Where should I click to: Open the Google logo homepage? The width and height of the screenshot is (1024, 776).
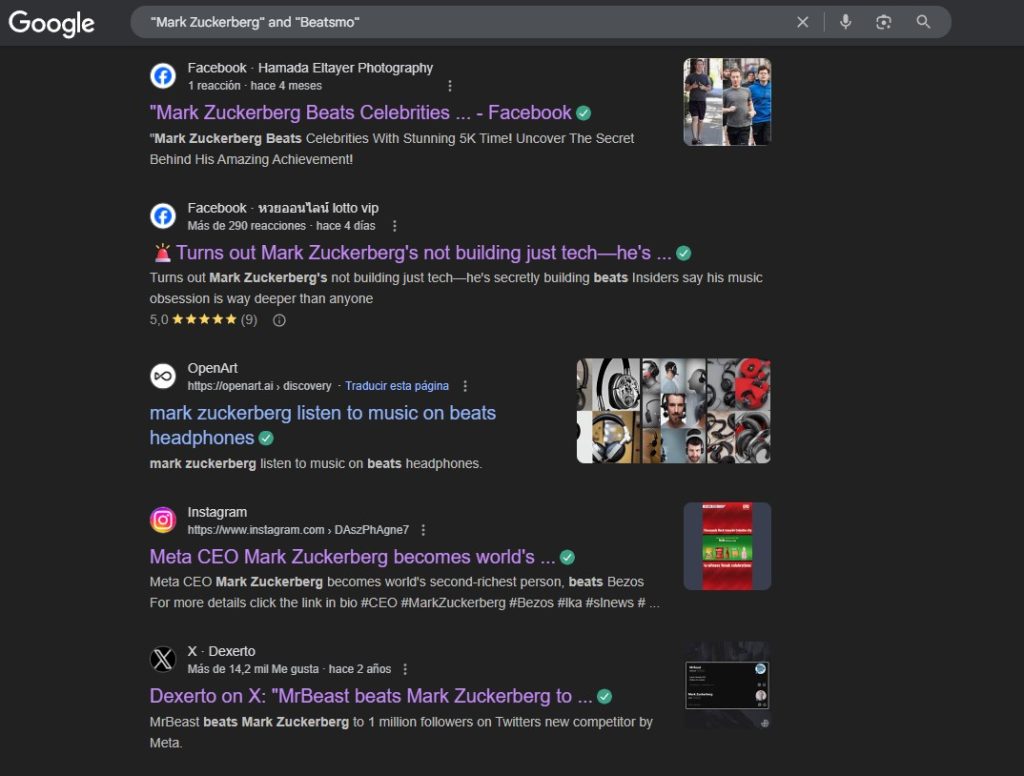coord(52,24)
